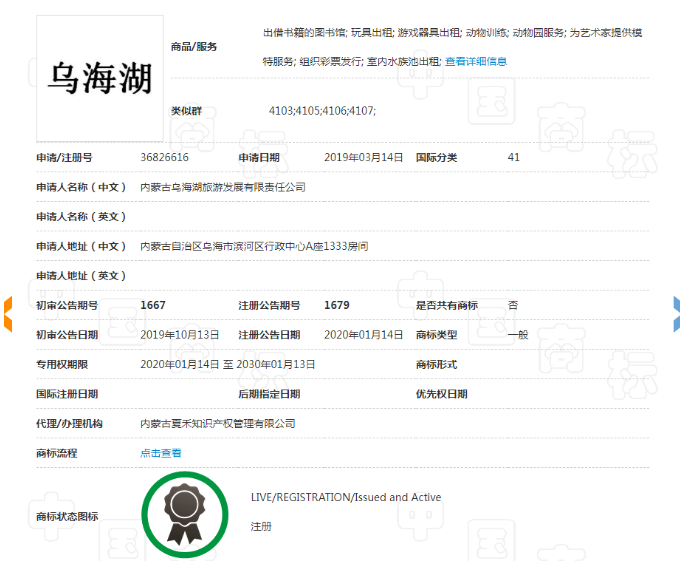Click the preliminary announcement date 2019年10月13日
The image size is (680, 585).
180,335
